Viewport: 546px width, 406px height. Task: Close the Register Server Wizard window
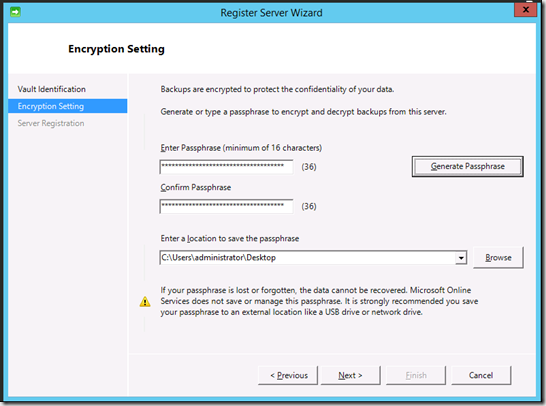[525, 10]
